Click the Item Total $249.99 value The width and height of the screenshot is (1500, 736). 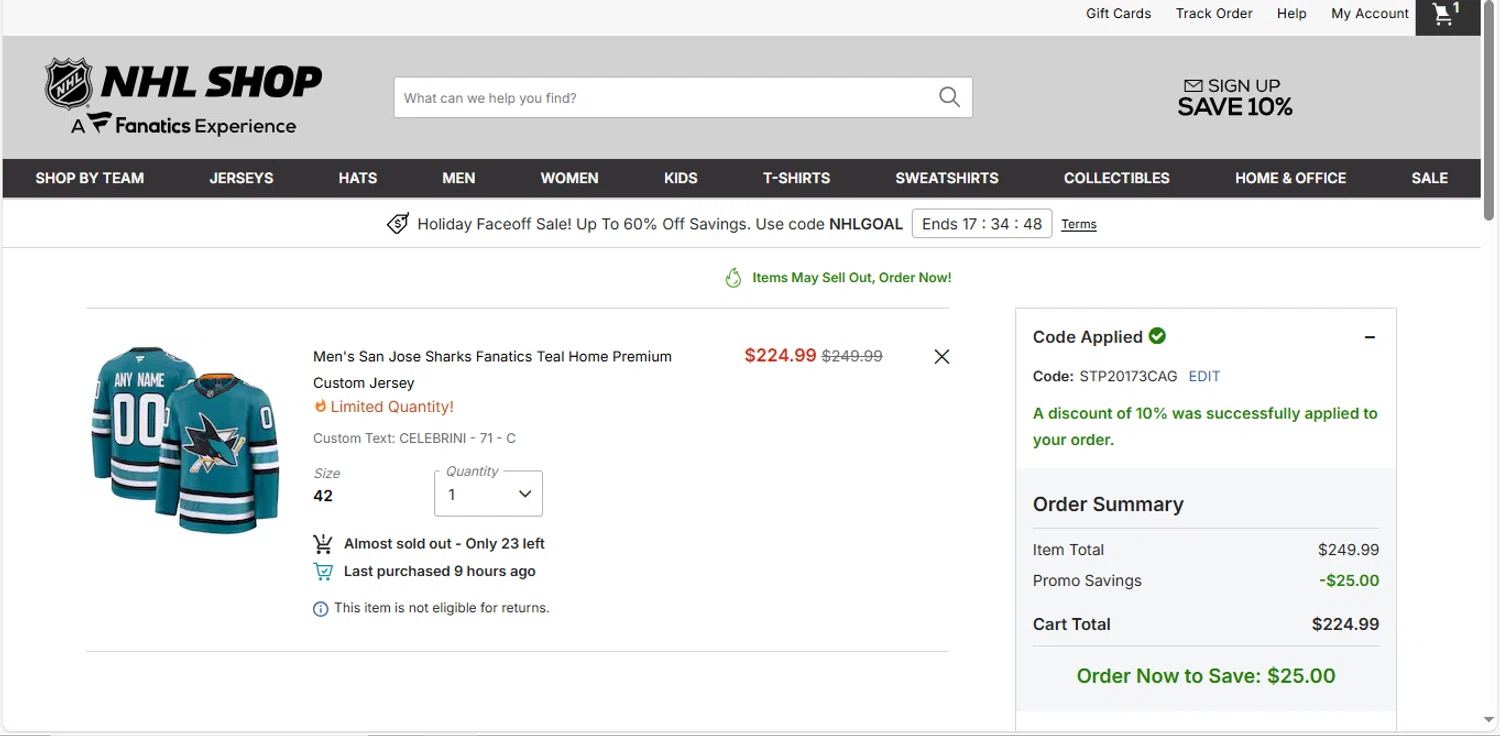1348,550
